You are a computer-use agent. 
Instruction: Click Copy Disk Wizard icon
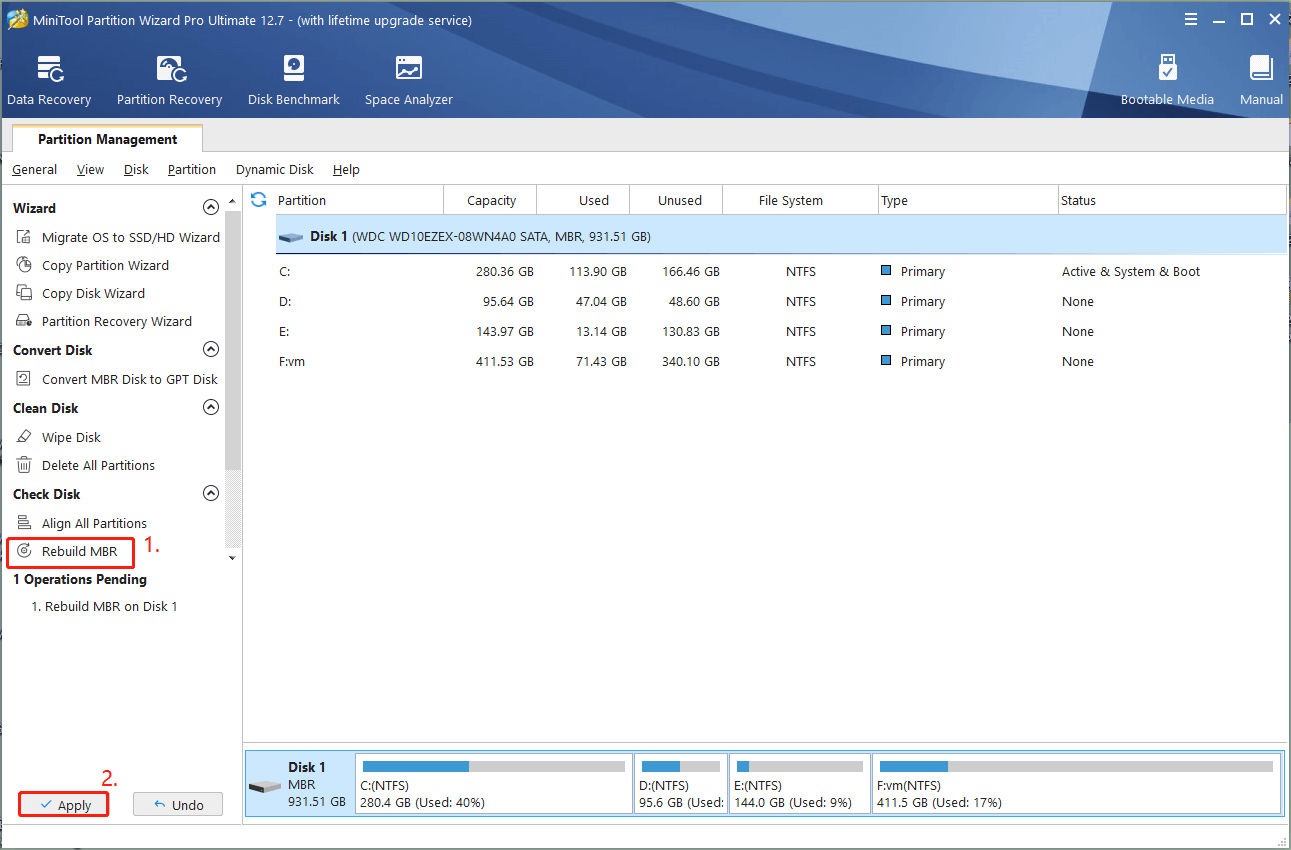coord(24,293)
